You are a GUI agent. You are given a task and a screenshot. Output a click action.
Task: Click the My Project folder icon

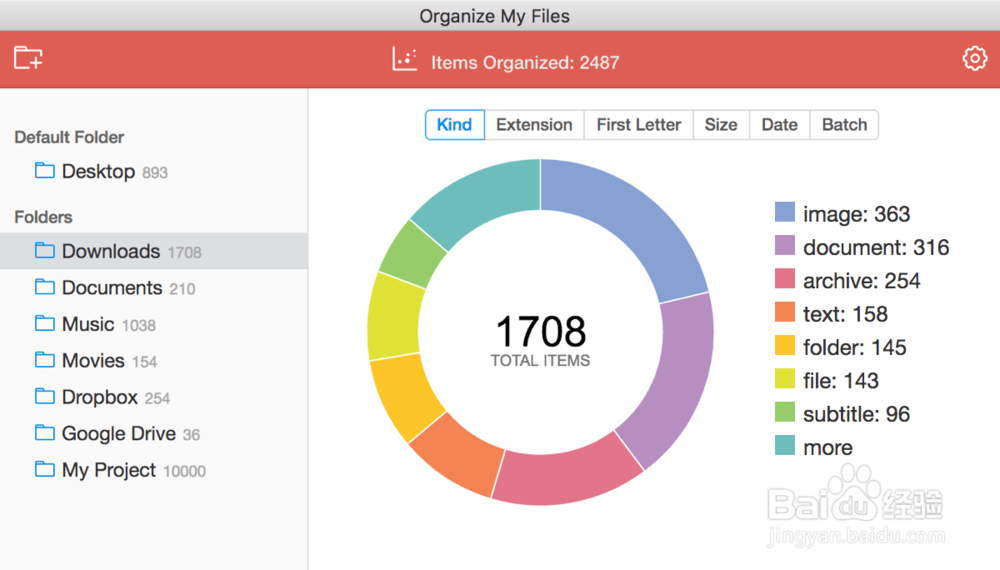[45, 469]
